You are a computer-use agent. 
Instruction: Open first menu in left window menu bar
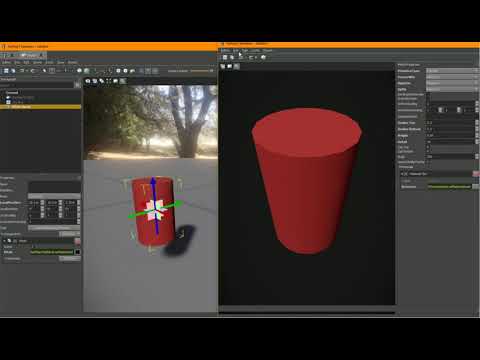pyautogui.click(x=6, y=62)
